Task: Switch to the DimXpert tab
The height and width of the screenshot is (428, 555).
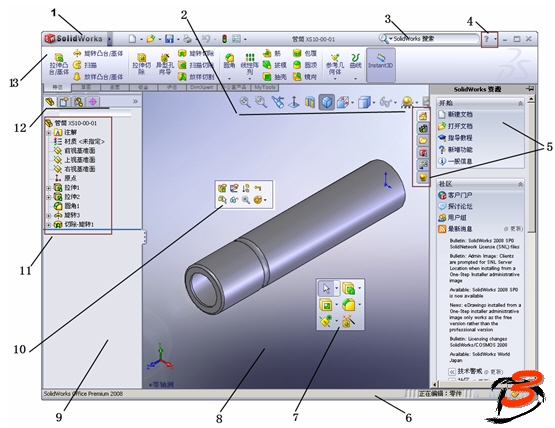Action: pos(202,87)
